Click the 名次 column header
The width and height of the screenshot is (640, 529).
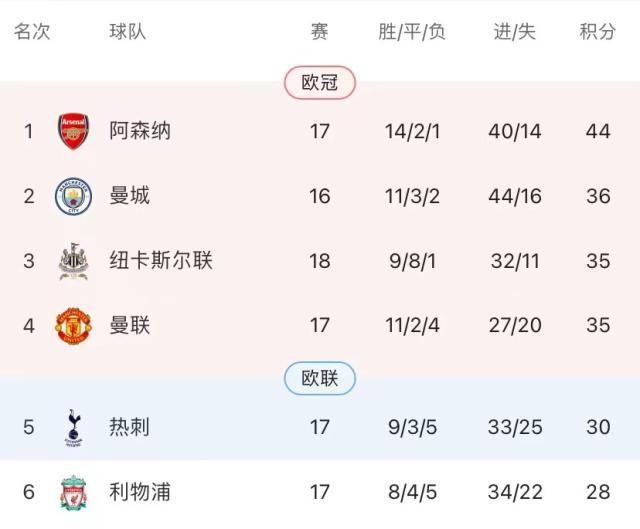[32, 32]
